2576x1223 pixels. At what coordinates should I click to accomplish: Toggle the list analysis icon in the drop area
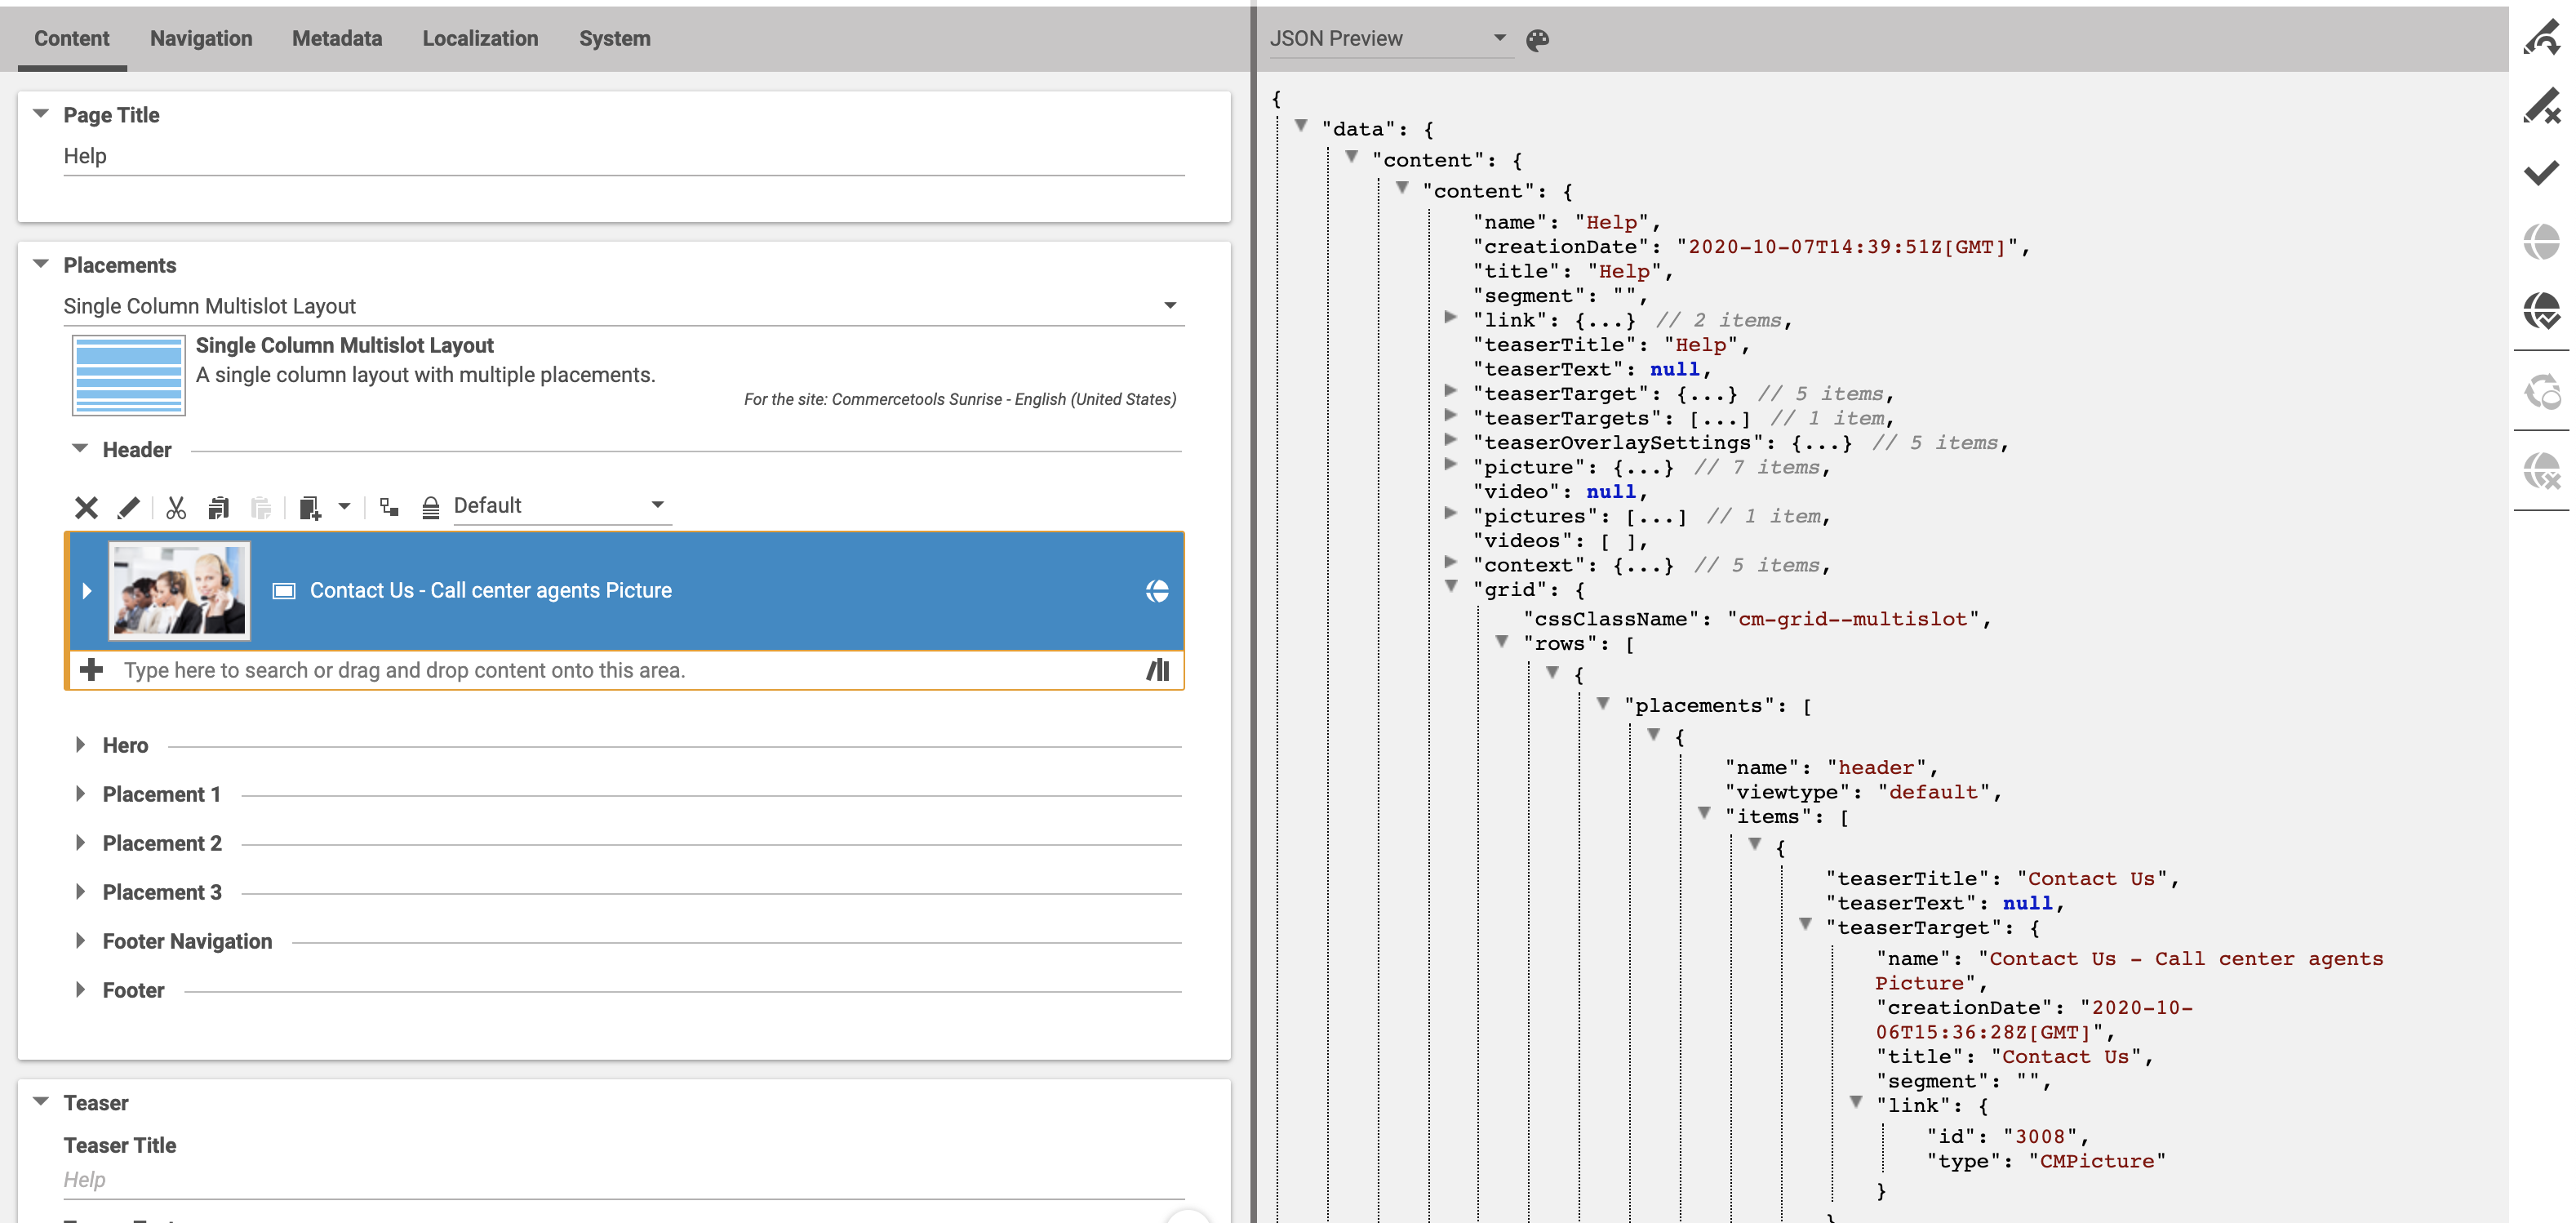[x=1157, y=670]
